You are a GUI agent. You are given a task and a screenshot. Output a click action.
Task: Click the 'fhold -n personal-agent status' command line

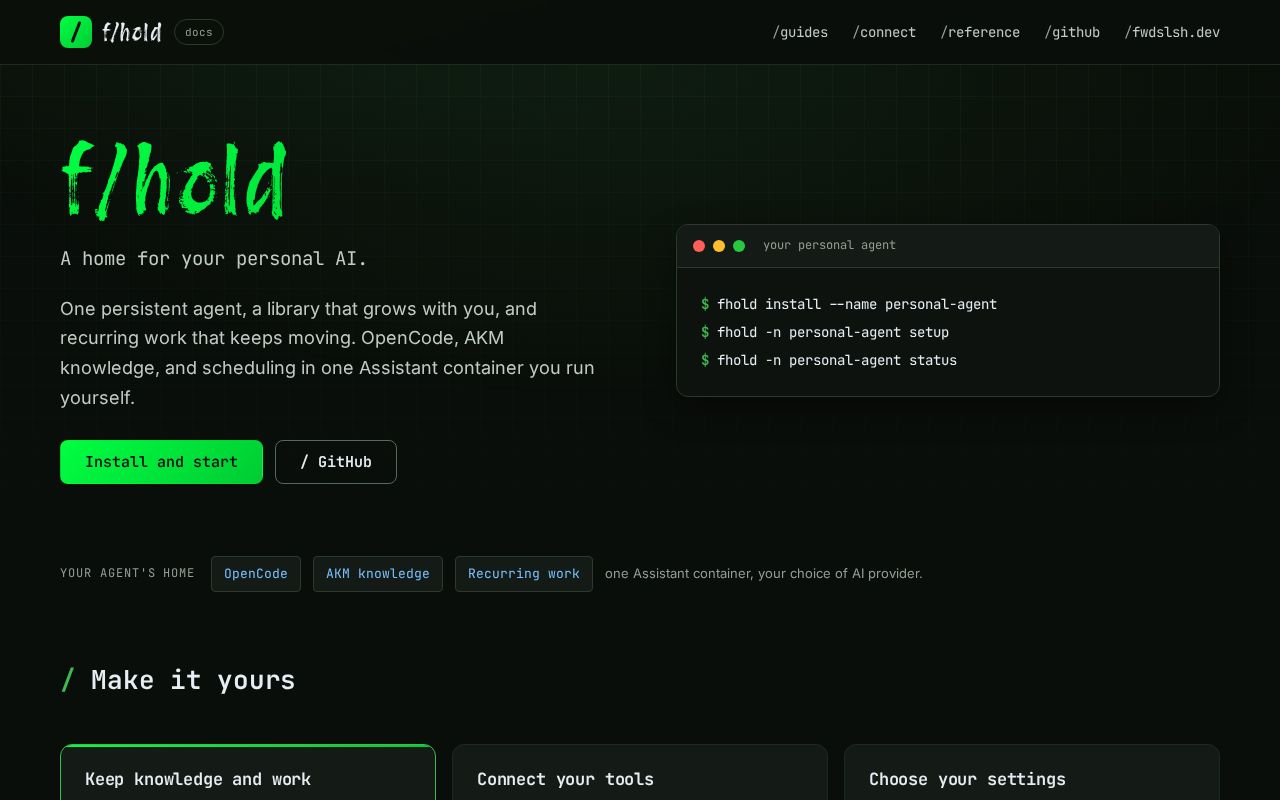(x=829, y=360)
